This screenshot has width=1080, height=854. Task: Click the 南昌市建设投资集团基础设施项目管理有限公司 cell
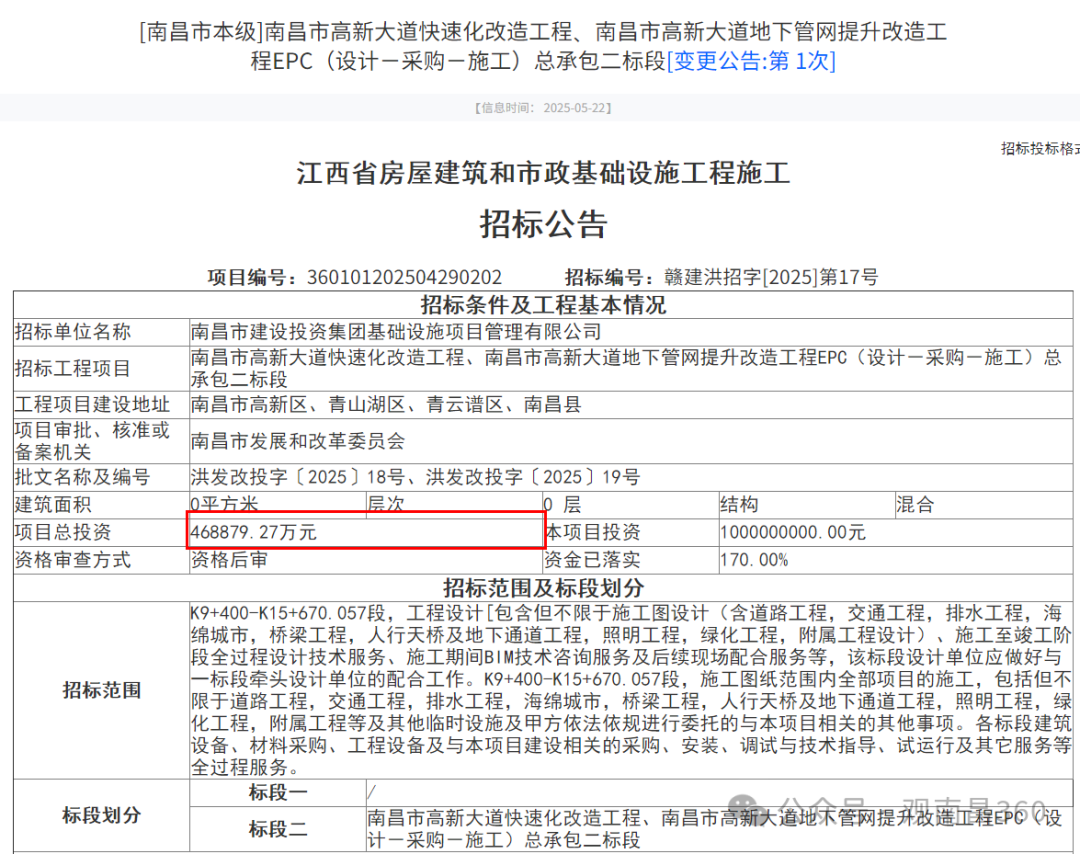tap(396, 331)
